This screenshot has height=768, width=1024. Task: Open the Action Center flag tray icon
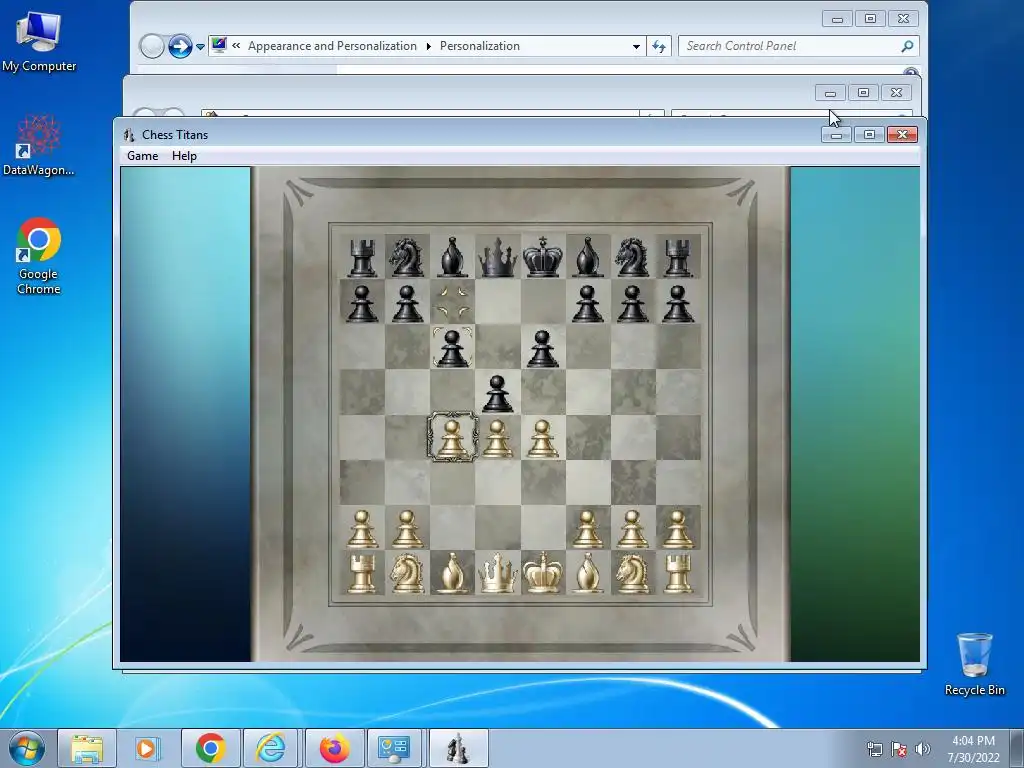click(899, 749)
